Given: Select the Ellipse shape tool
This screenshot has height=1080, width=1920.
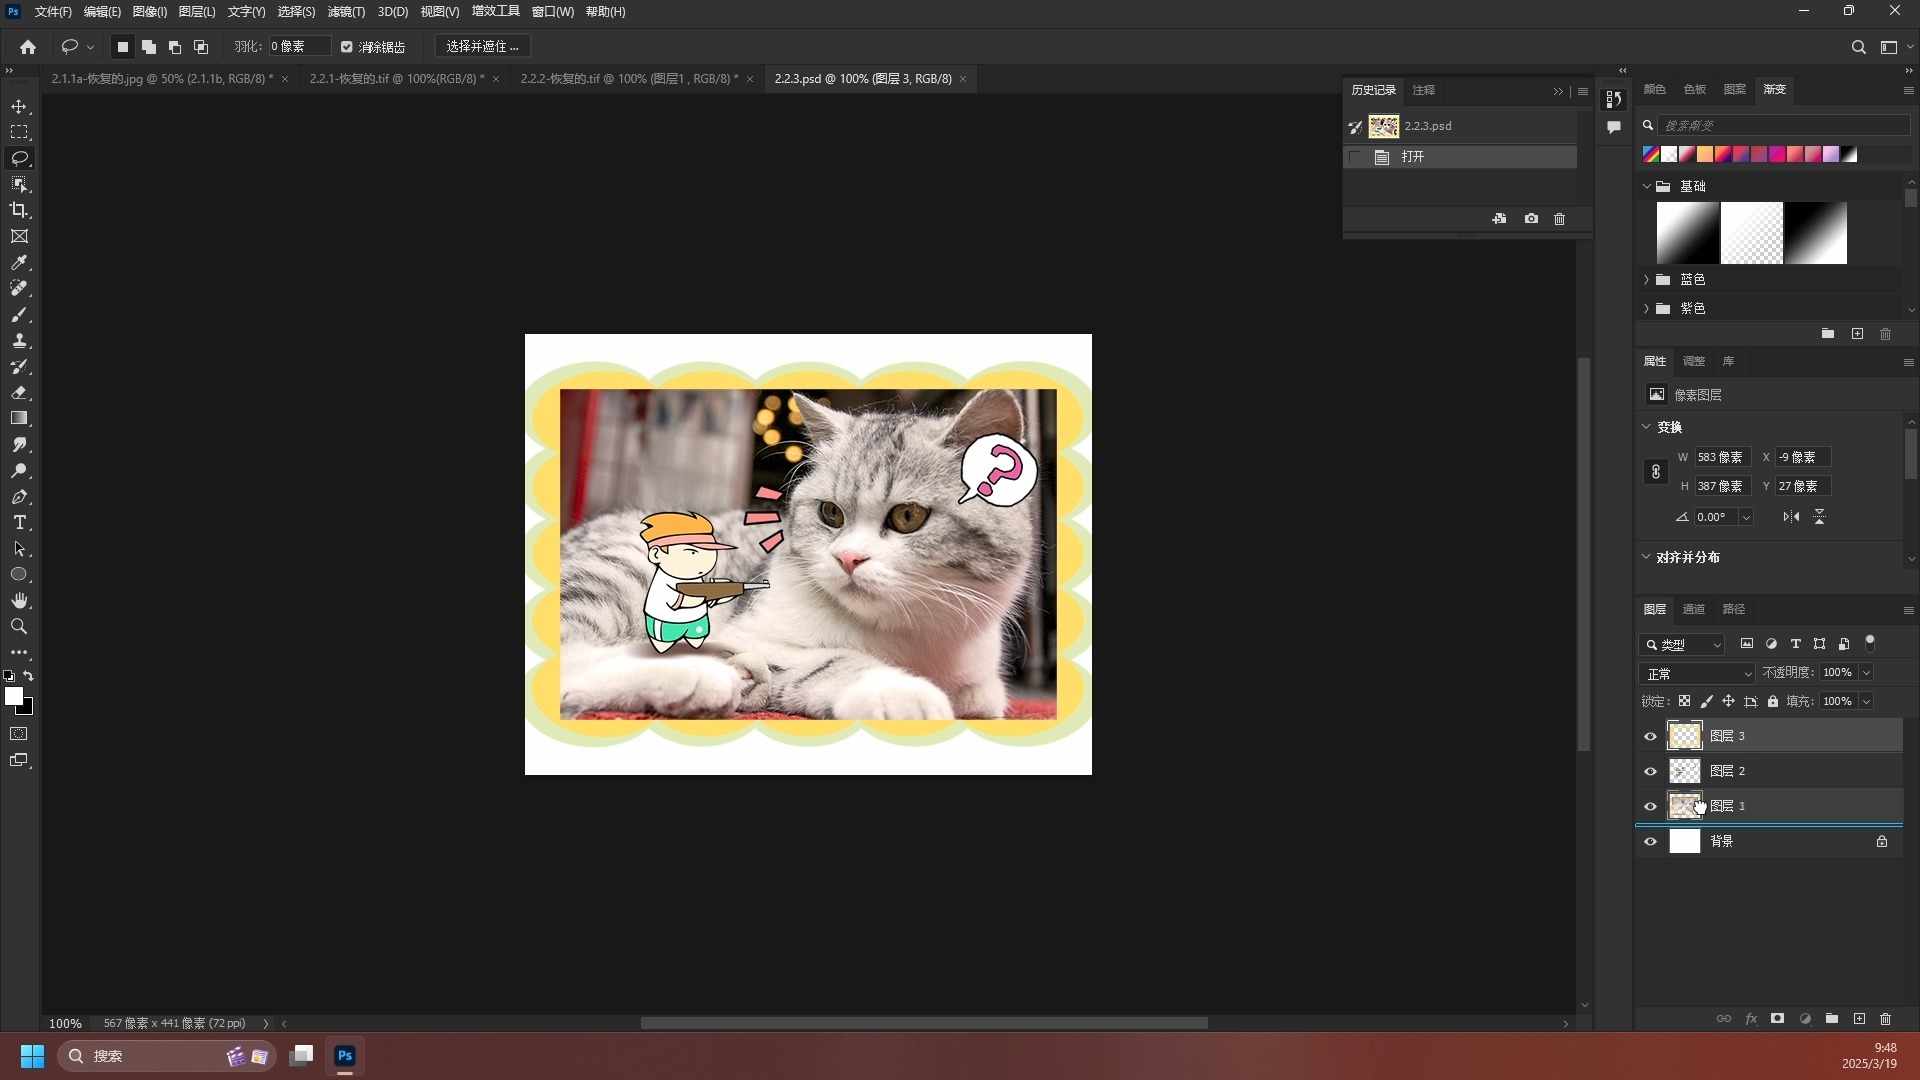Looking at the screenshot, I should pos(19,574).
